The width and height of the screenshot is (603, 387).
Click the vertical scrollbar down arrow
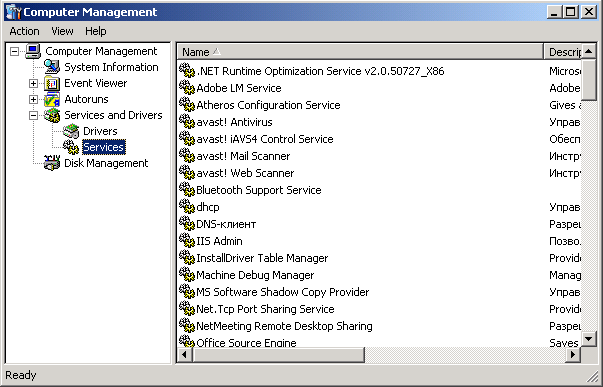point(589,339)
